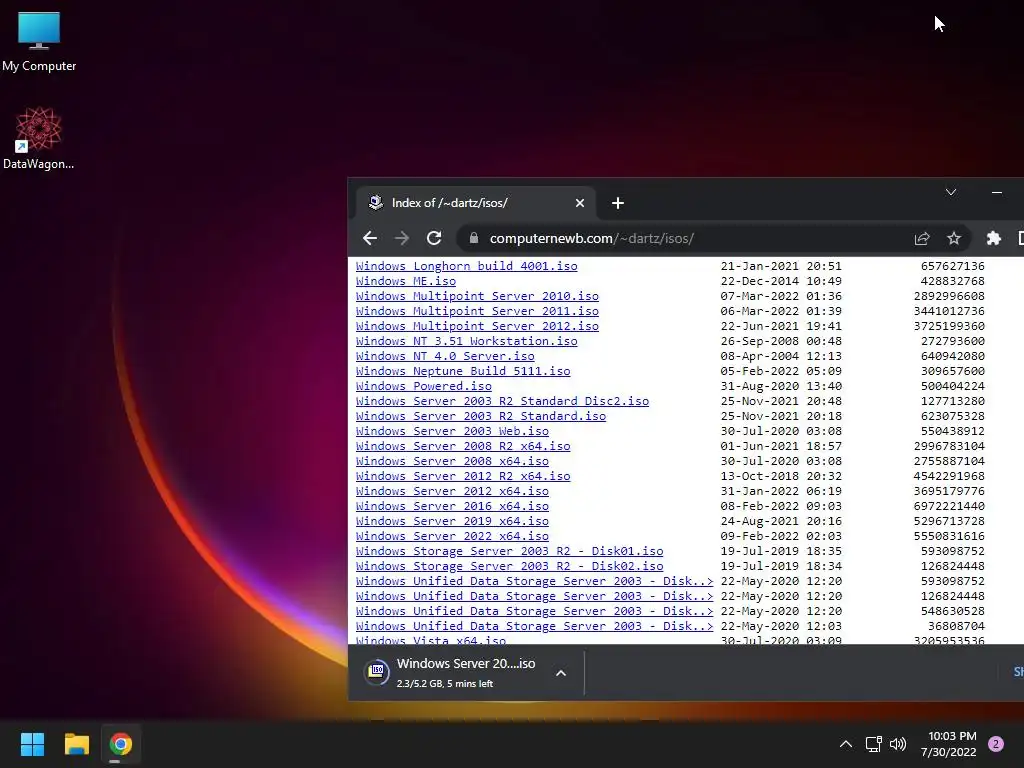The width and height of the screenshot is (1024, 768).
Task: Open Unified Data Storage Server link sized 36808704
Action: point(534,626)
